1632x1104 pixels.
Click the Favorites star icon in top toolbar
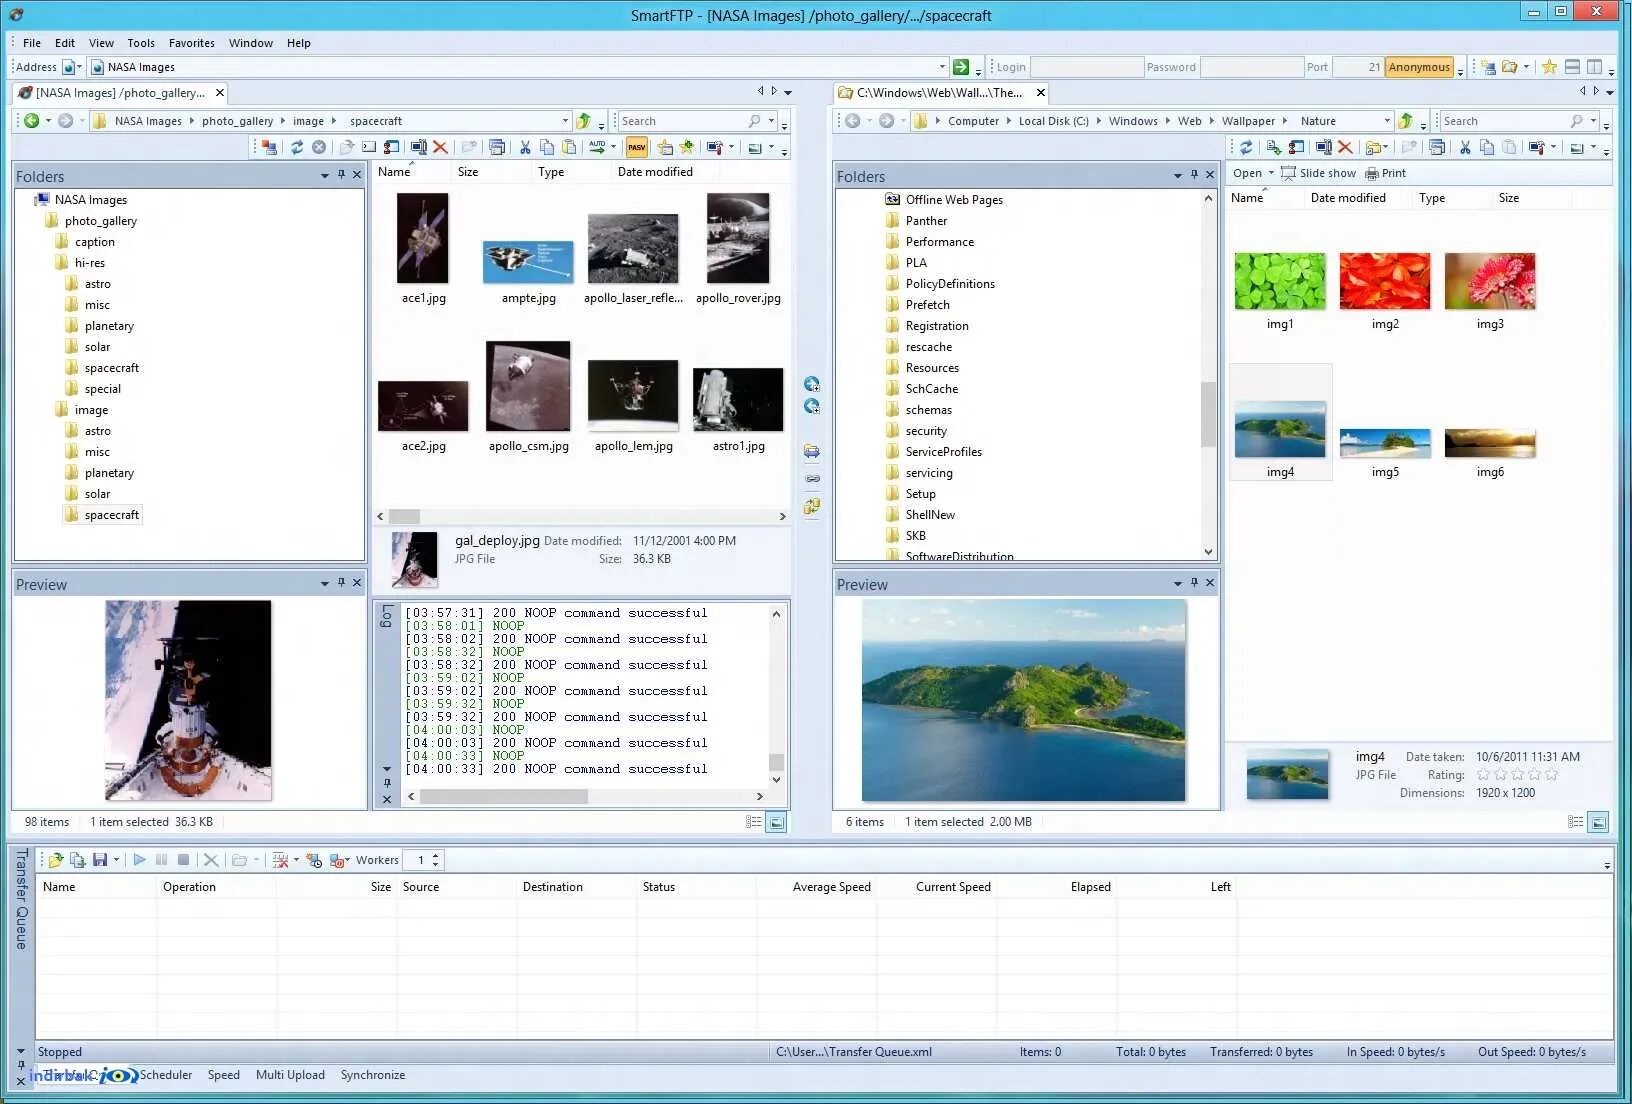point(1549,67)
